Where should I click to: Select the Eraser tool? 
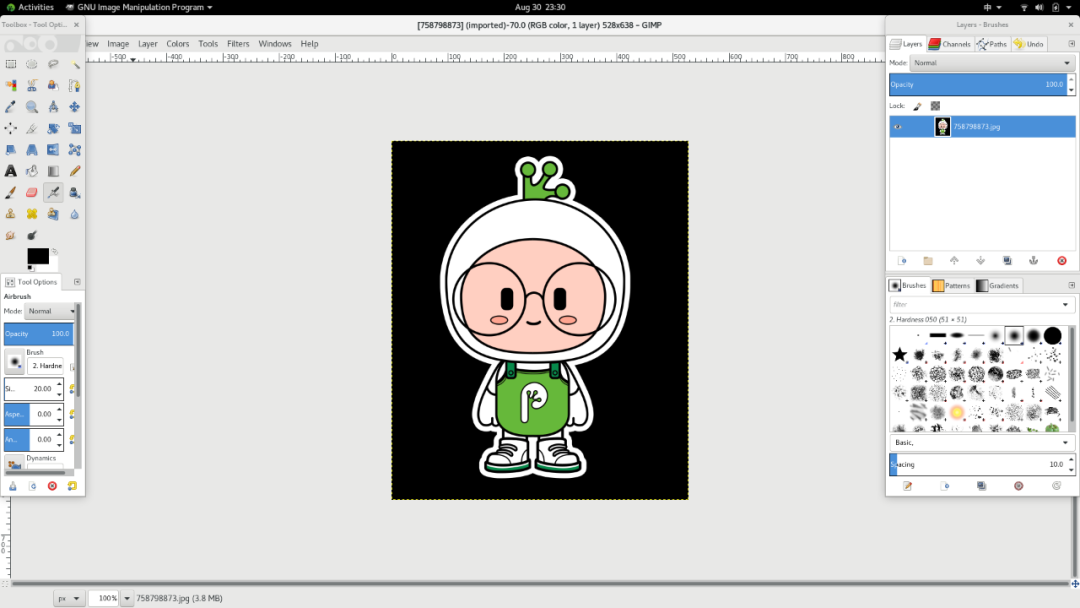click(x=32, y=192)
